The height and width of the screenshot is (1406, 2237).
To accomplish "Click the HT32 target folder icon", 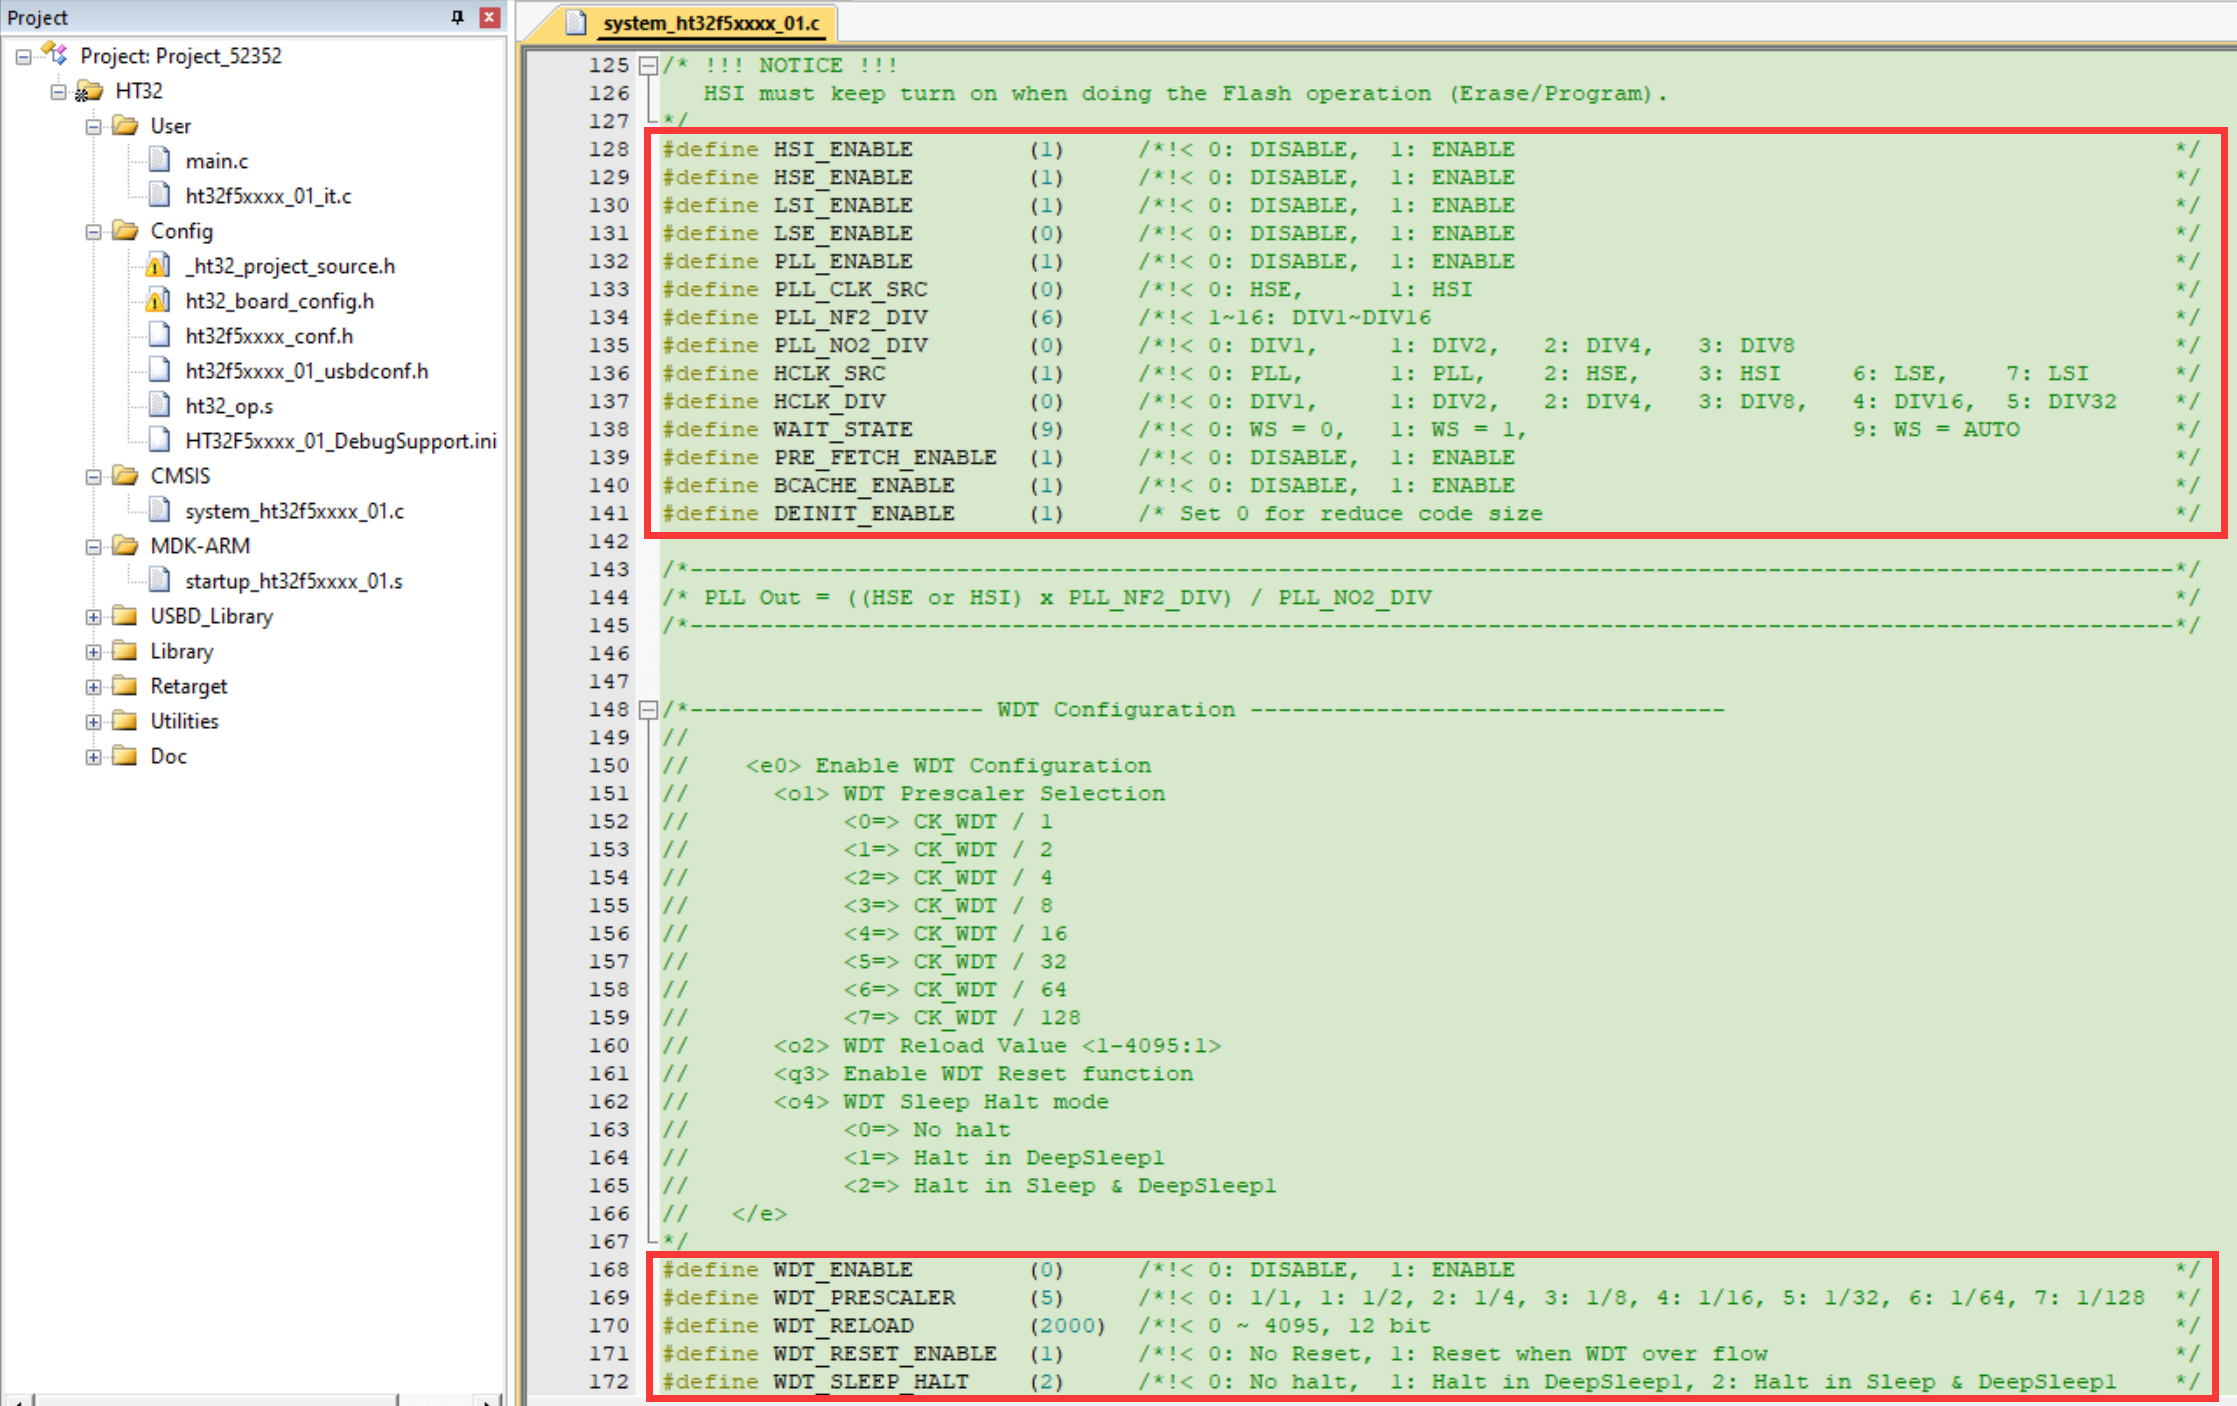I will coord(90,91).
